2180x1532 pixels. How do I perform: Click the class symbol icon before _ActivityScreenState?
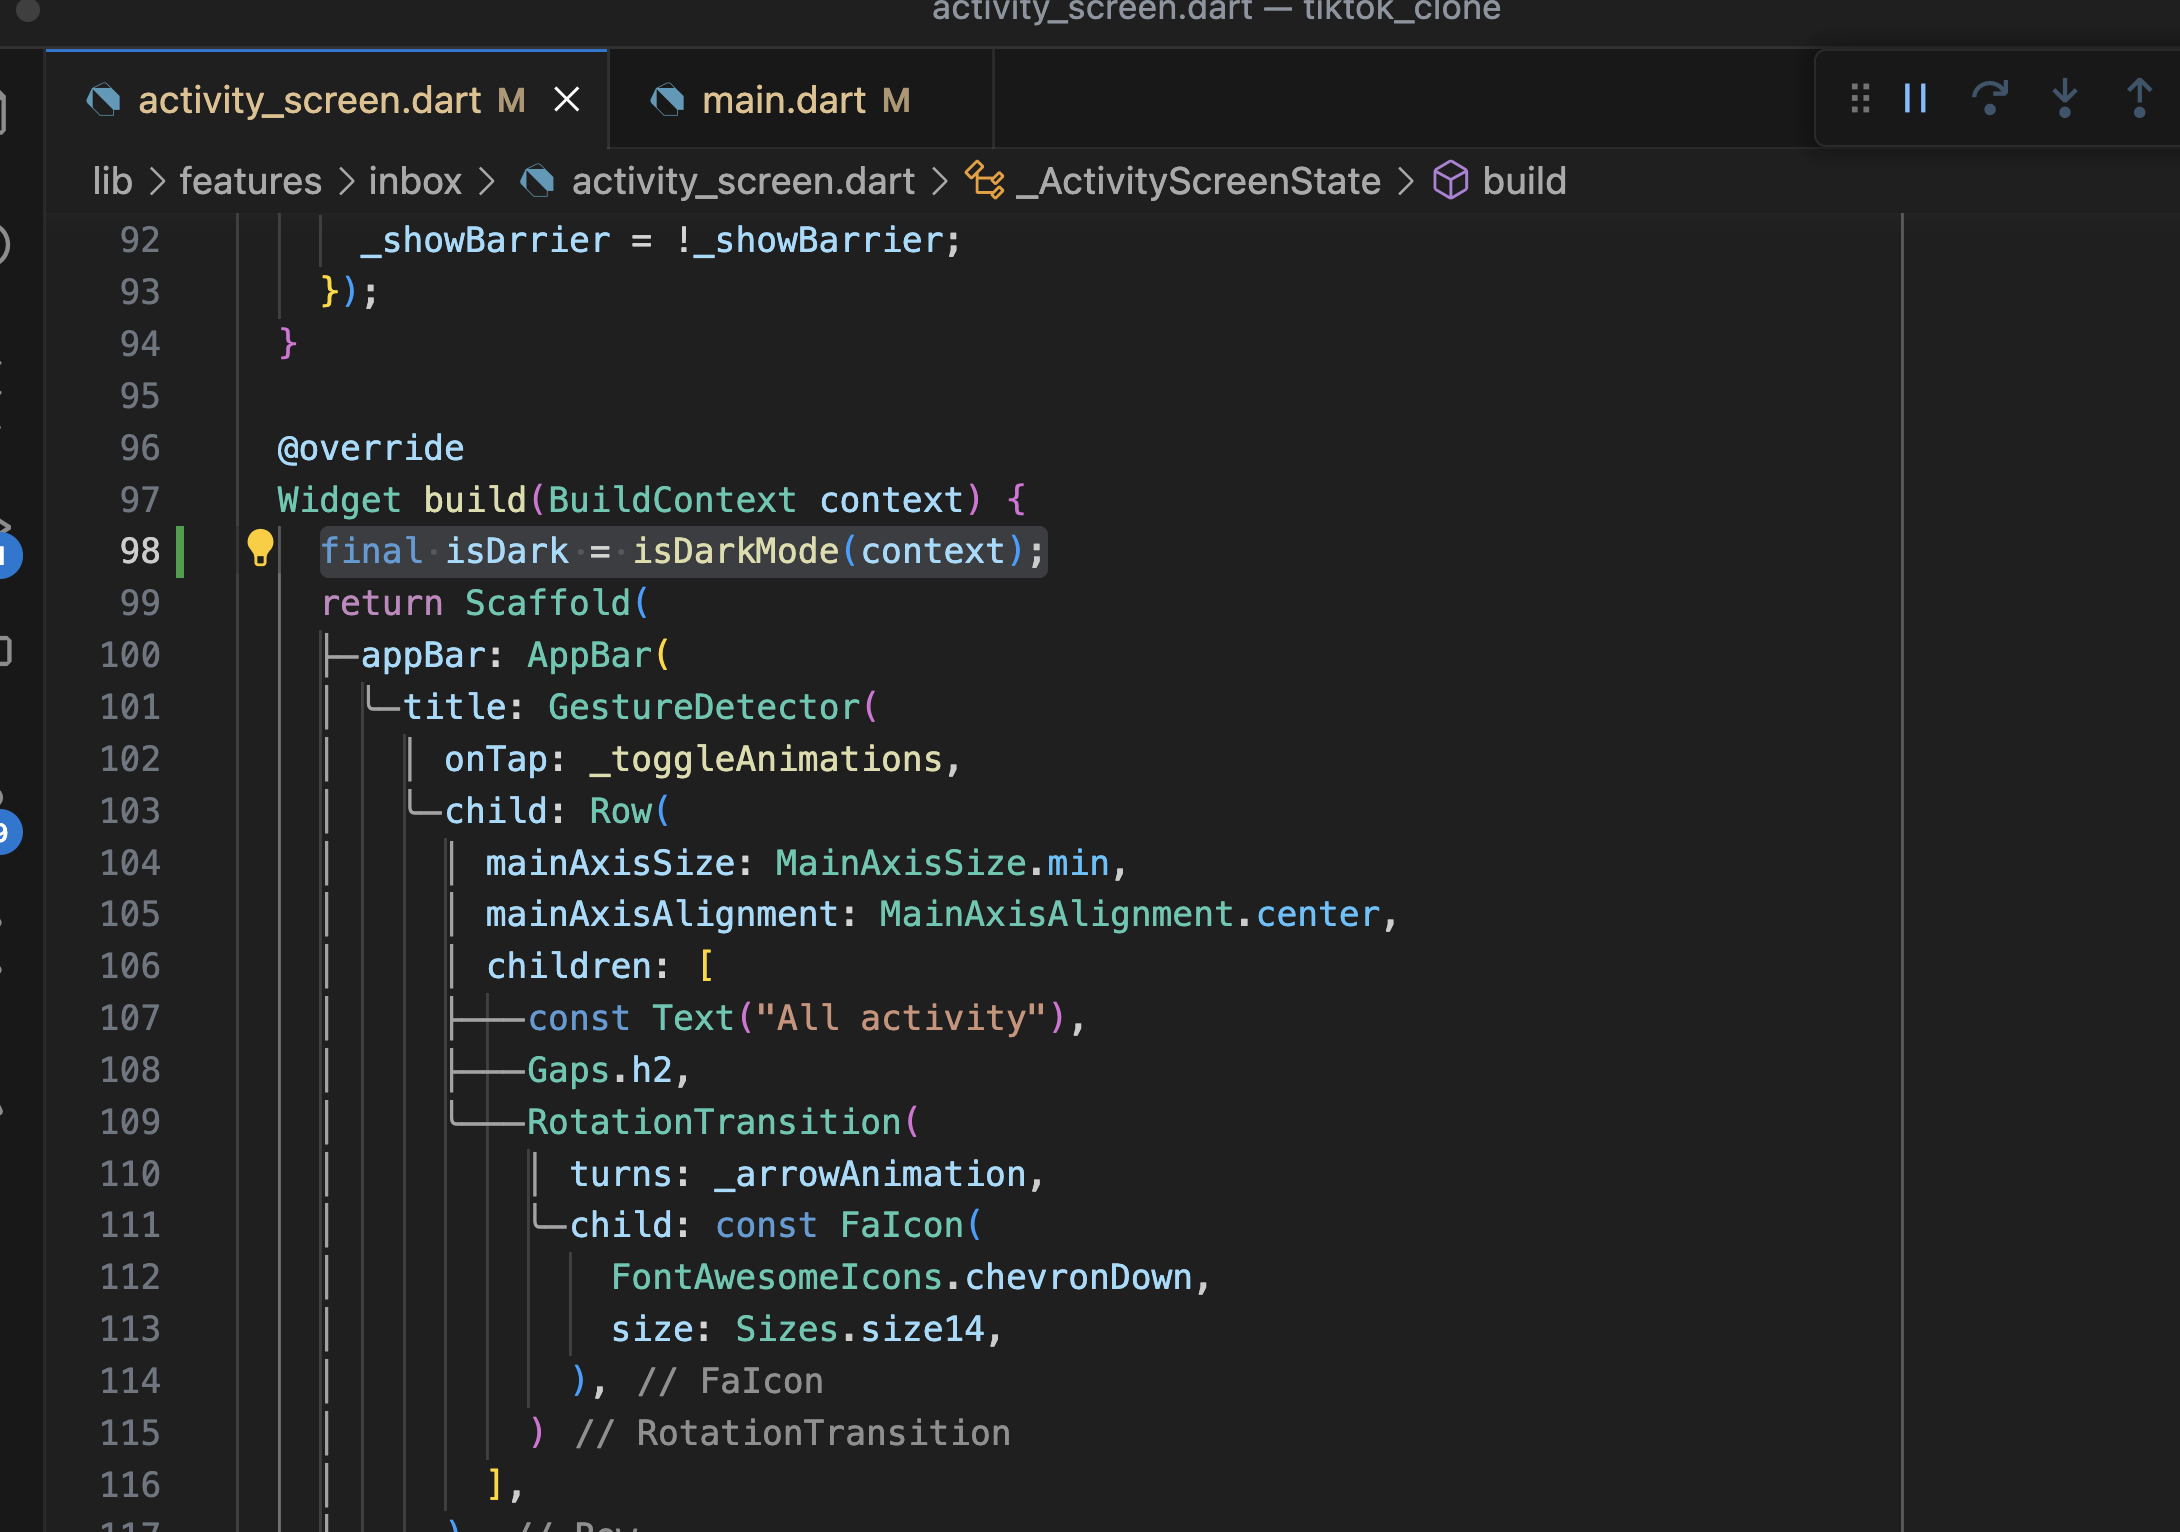985,181
